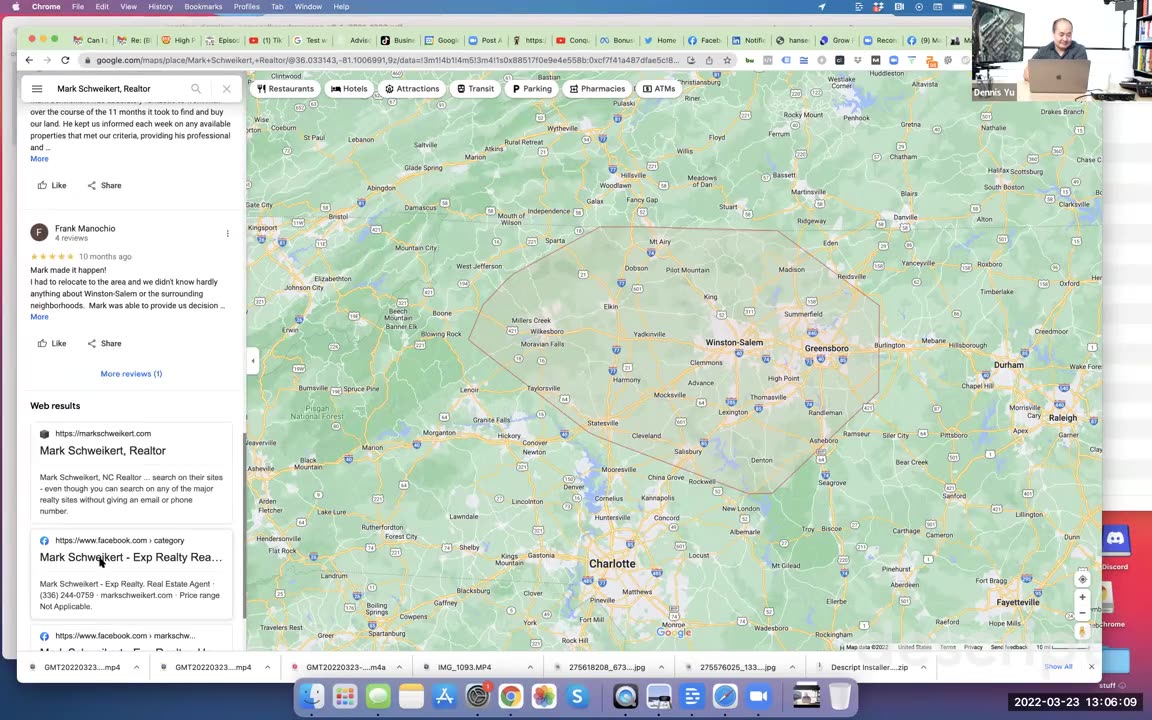1152x720 pixels.
Task: Open the Chrome Bookmarks menu
Action: [203, 7]
